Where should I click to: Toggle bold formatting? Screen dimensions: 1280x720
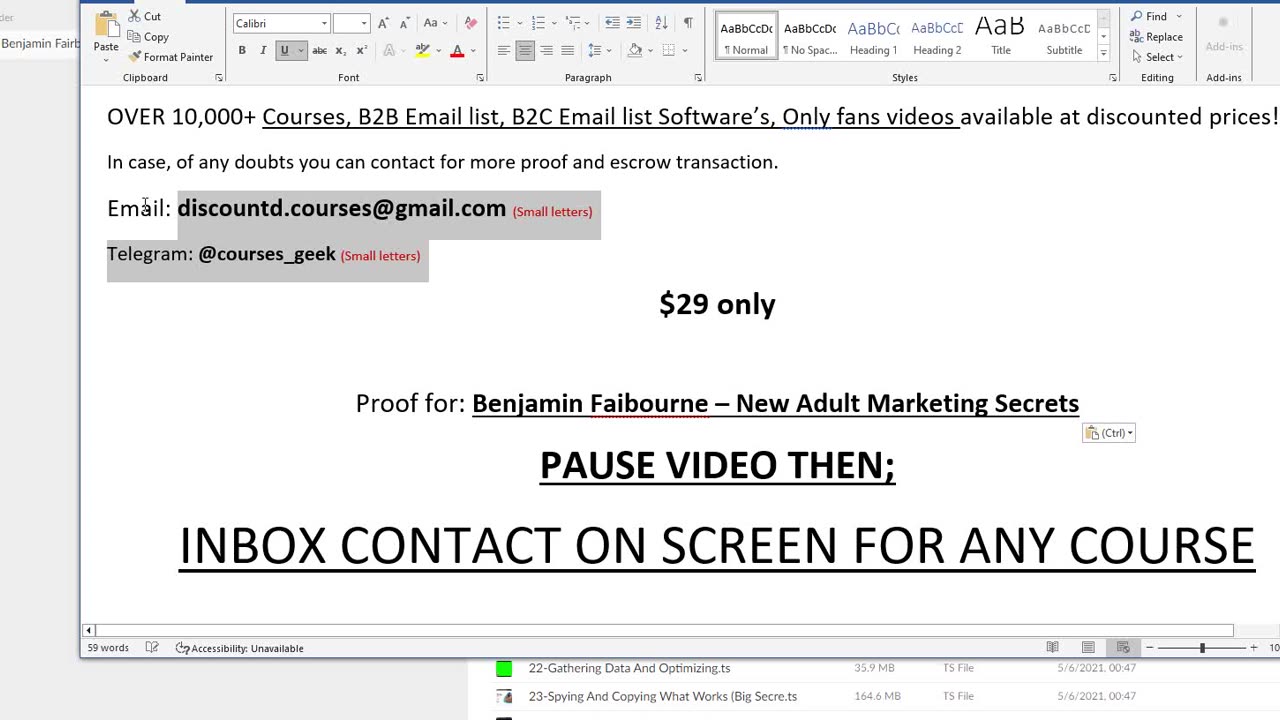click(x=242, y=50)
